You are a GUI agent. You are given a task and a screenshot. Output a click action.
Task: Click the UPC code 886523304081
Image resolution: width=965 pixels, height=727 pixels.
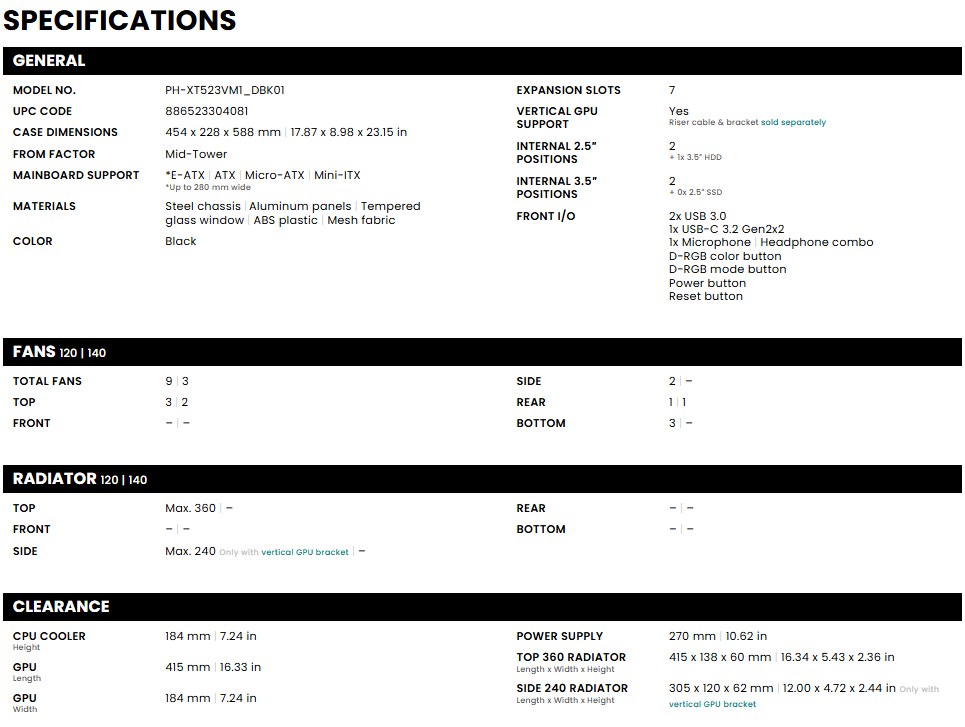point(207,111)
